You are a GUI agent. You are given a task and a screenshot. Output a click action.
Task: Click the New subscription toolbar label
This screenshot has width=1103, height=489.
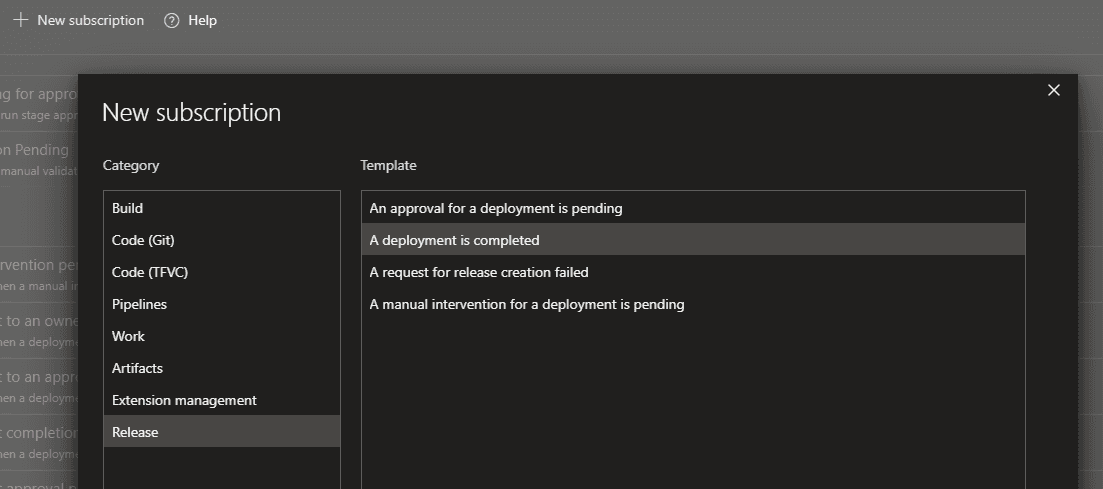[x=90, y=20]
